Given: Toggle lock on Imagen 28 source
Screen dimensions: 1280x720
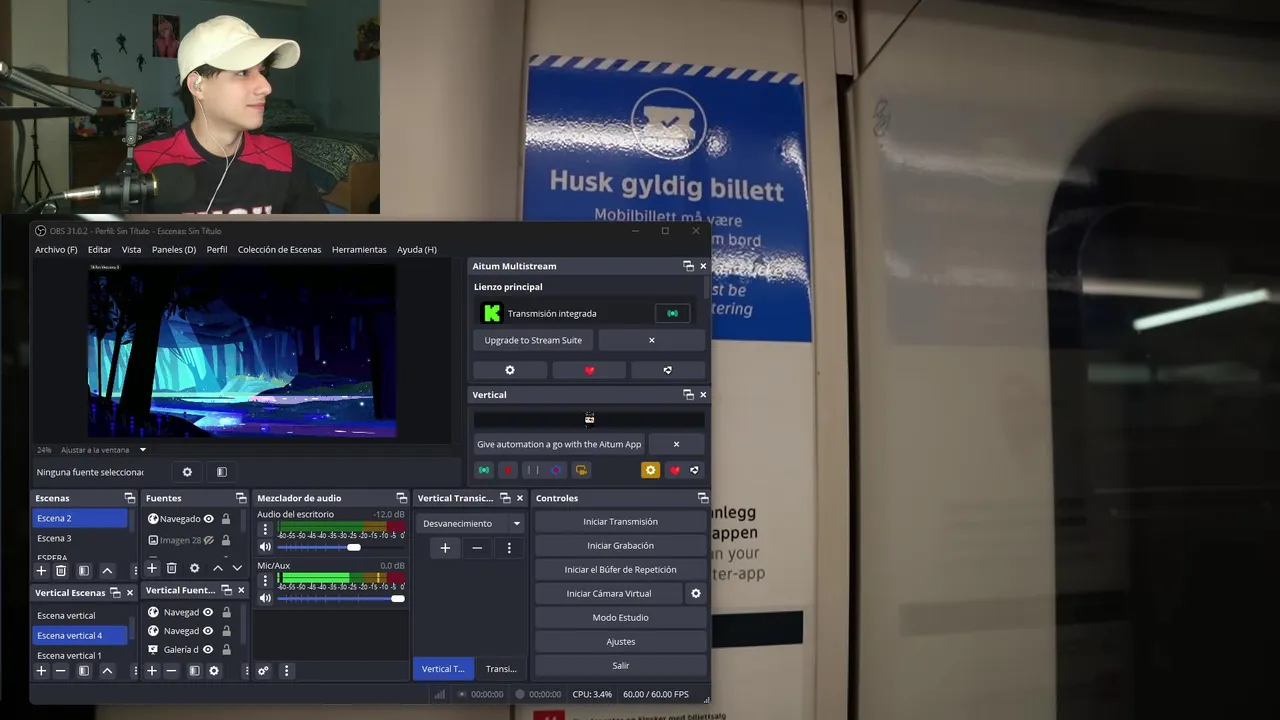Looking at the screenshot, I should click(226, 540).
